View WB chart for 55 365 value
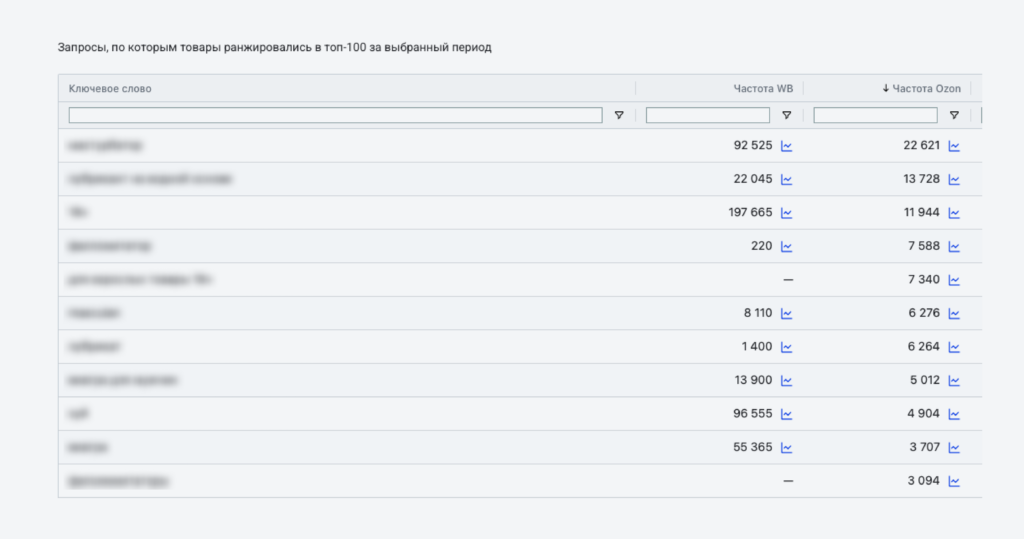The height and width of the screenshot is (539, 1024). (787, 448)
